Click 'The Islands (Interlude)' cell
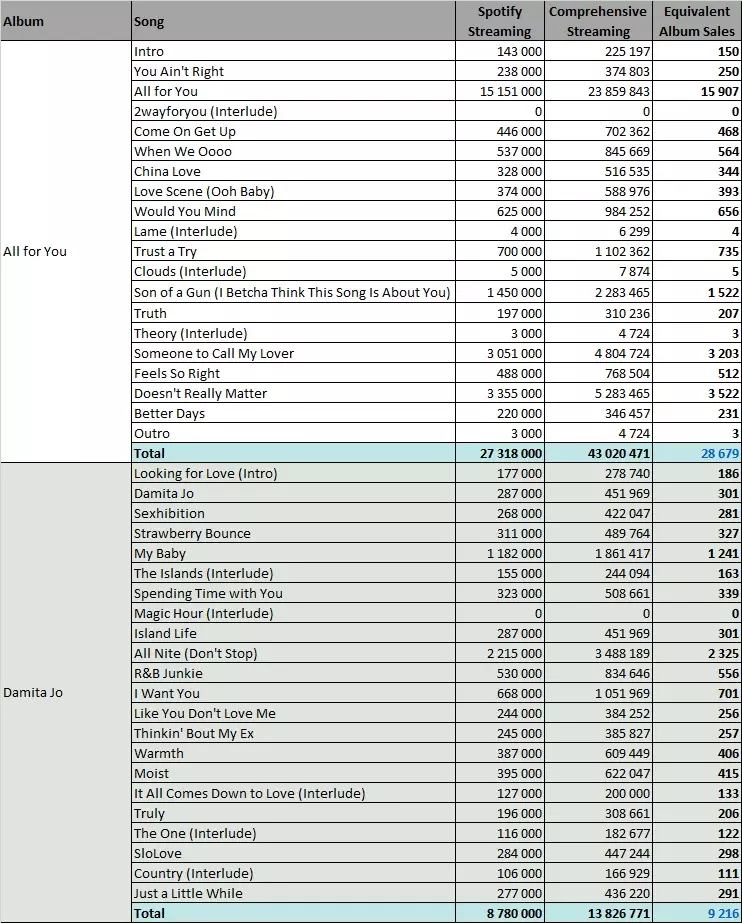 [x=293, y=573]
